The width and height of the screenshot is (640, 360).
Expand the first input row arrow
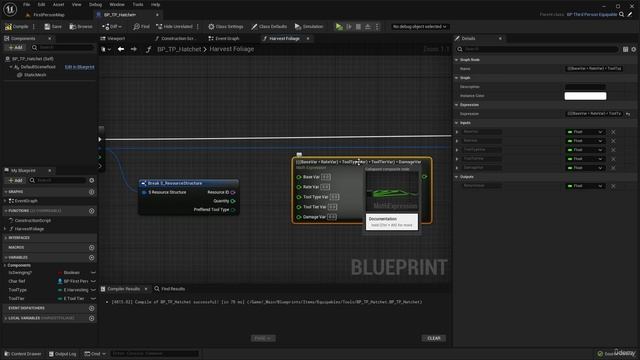(x=457, y=132)
